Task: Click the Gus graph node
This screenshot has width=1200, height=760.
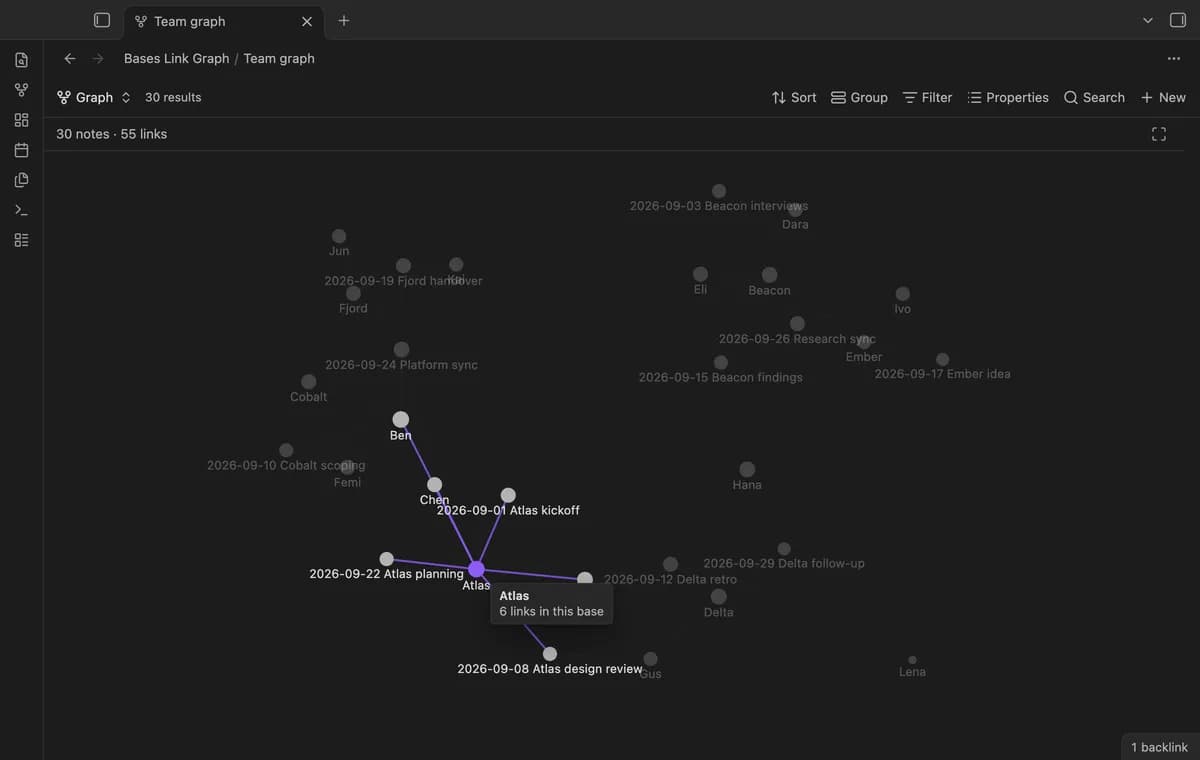Action: tap(650, 659)
